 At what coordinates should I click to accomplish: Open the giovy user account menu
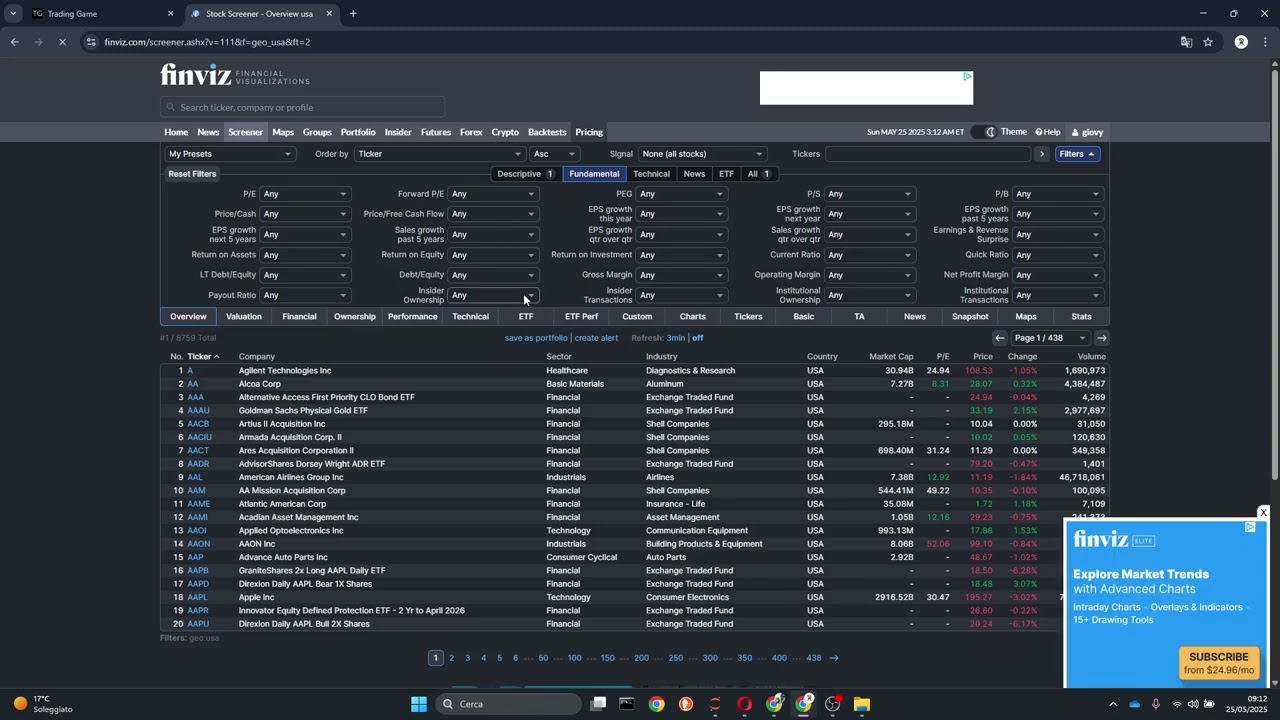coord(1088,132)
